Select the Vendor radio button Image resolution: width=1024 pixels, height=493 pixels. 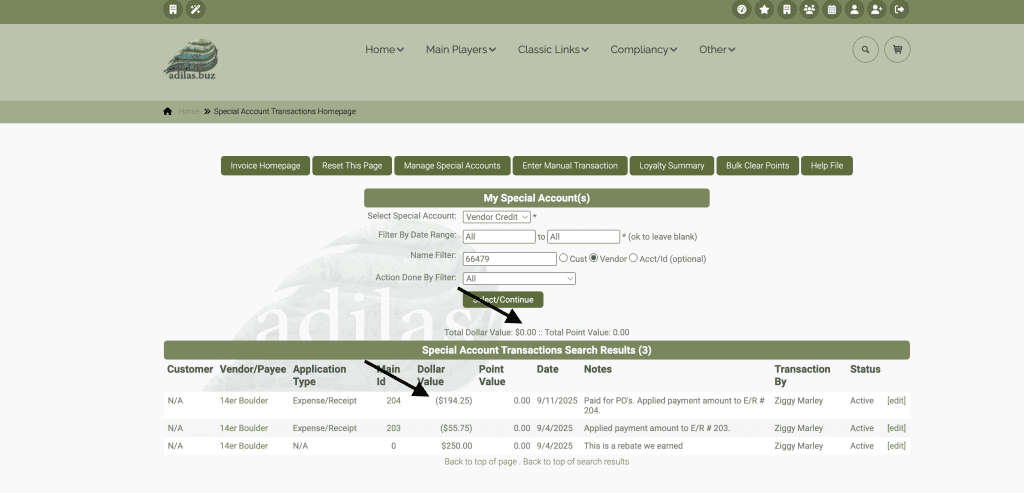[x=594, y=258]
